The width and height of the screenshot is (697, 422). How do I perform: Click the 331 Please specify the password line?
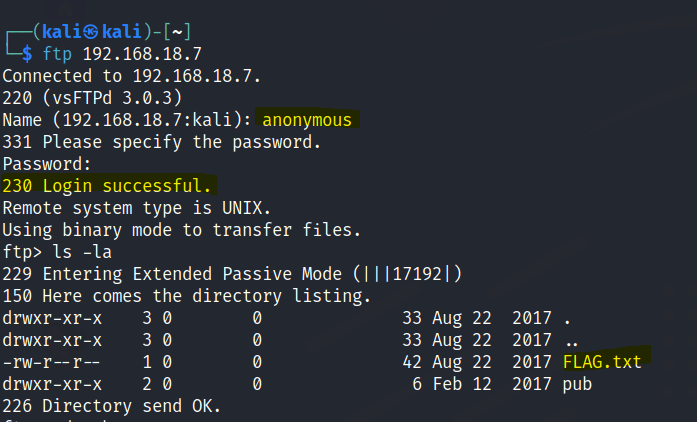[x=162, y=142]
